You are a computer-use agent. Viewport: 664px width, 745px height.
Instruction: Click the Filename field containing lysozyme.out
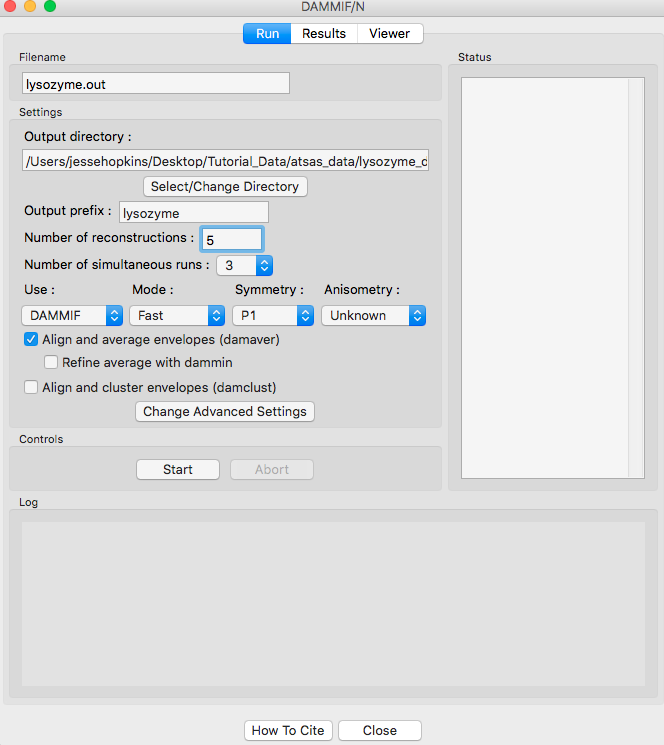point(156,84)
